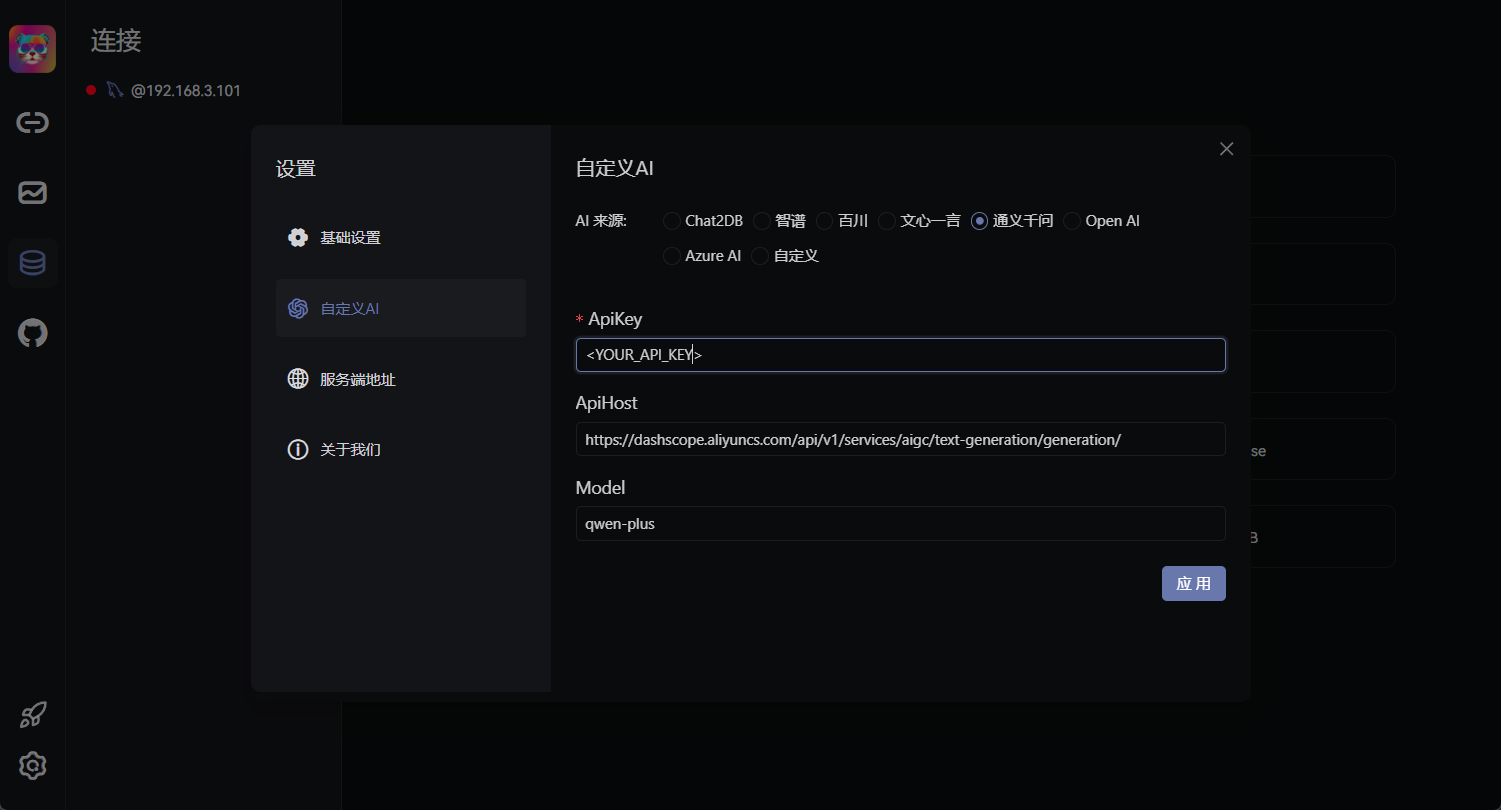Click the AI 来源 label
1501x810 pixels.
601,221
